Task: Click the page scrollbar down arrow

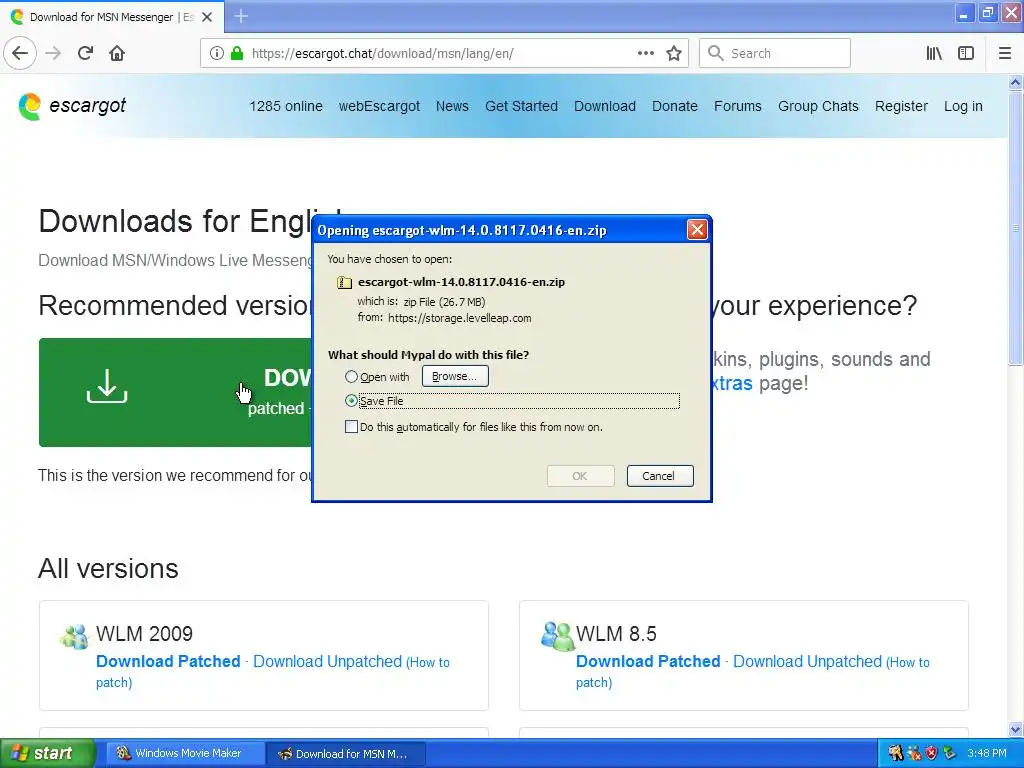Action: (x=1016, y=729)
